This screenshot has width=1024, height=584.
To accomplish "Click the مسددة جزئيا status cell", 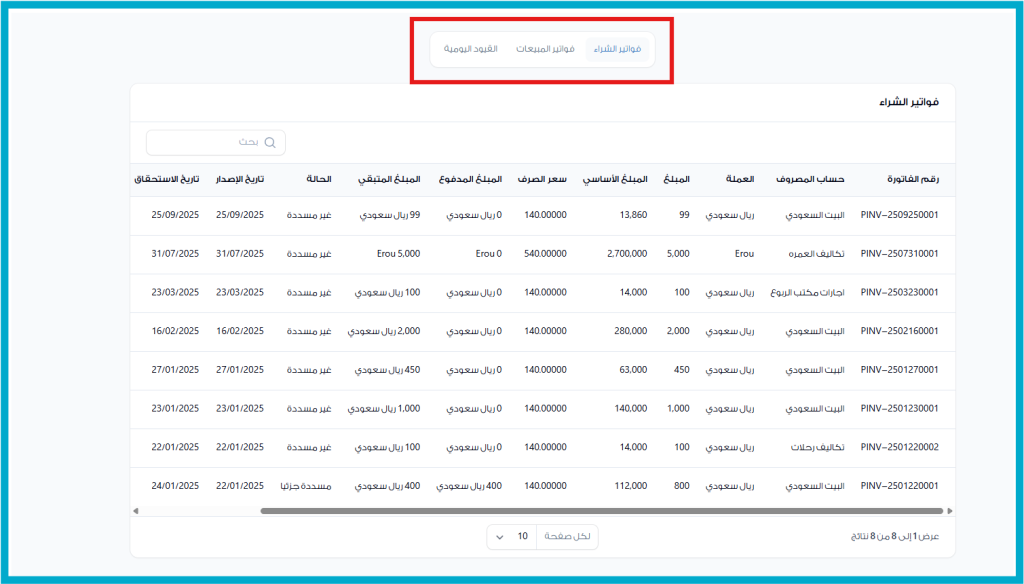I will (x=306, y=487).
